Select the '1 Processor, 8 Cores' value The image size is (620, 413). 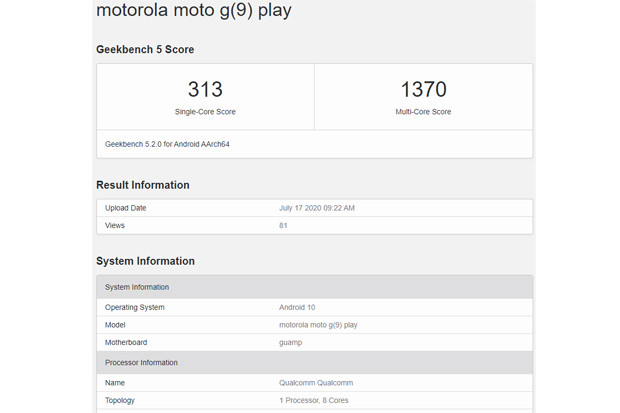314,400
